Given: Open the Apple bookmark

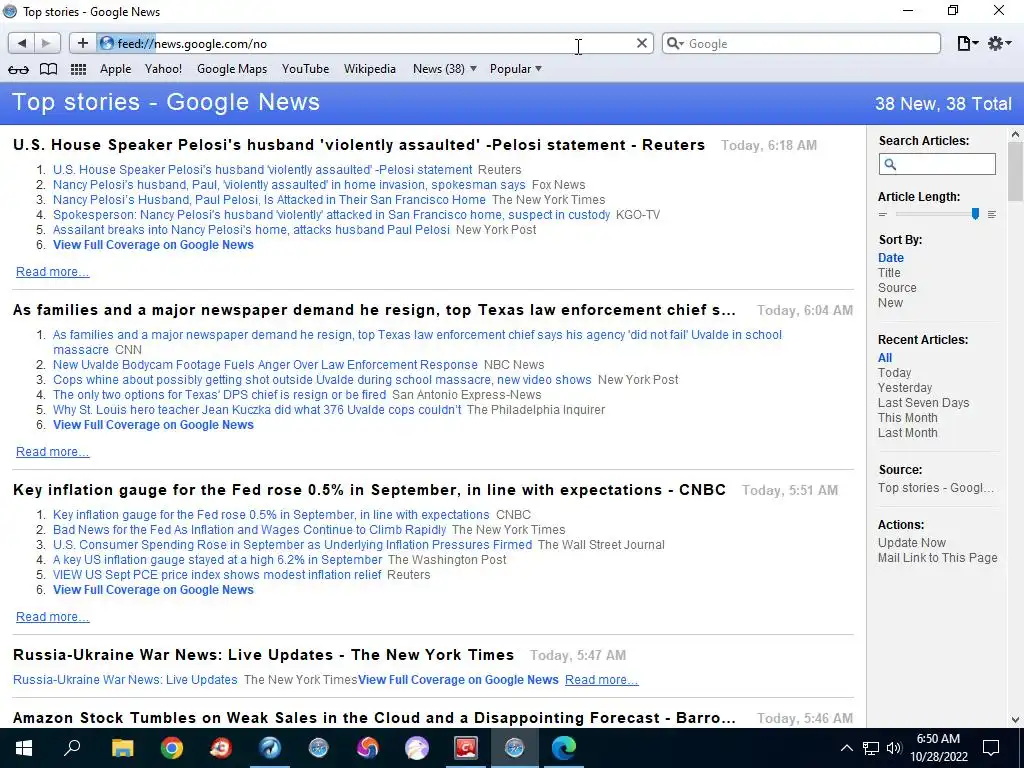Looking at the screenshot, I should point(116,69).
